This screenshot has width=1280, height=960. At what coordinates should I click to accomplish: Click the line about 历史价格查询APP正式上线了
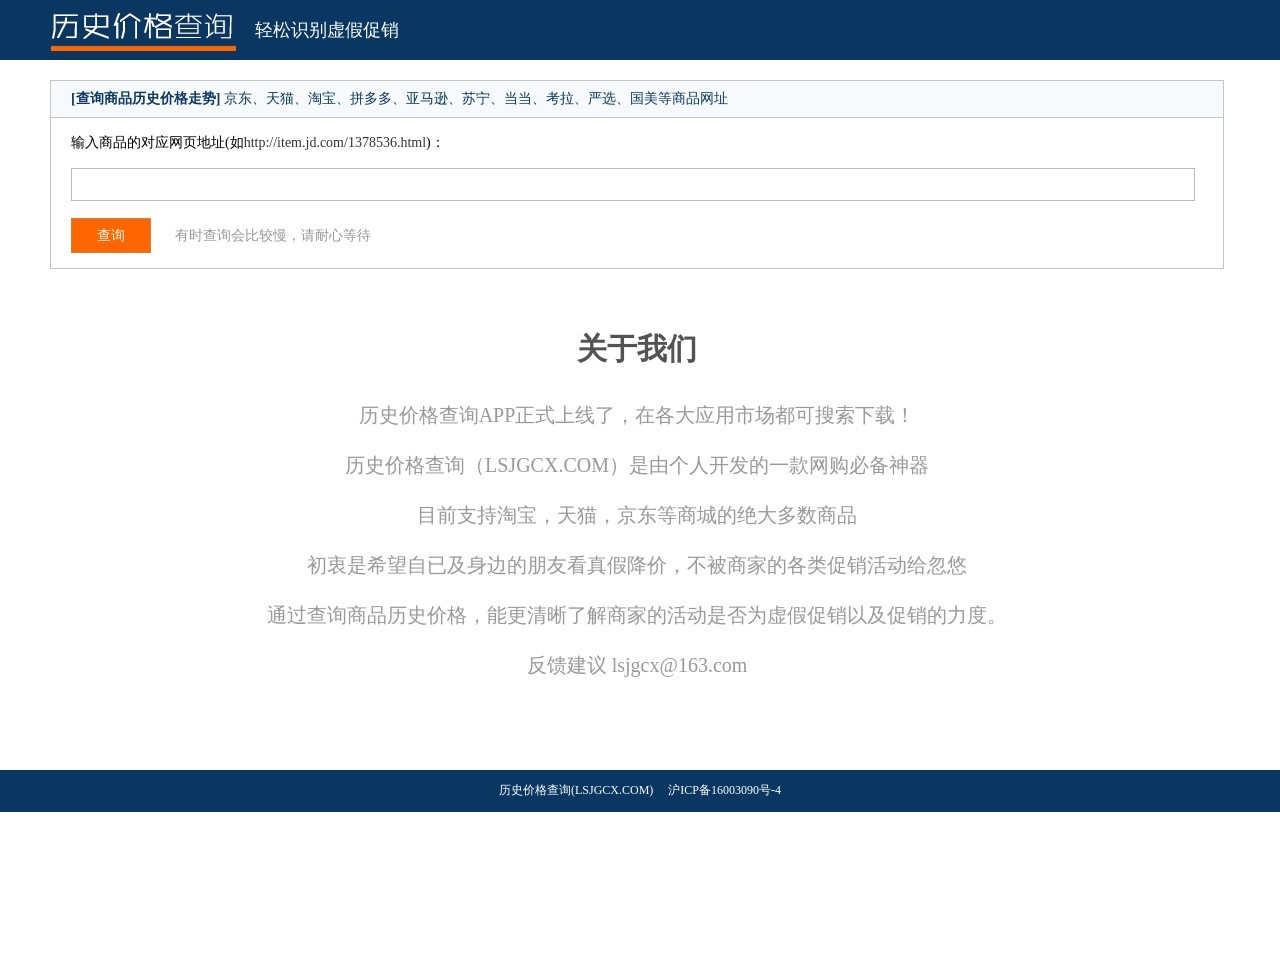click(637, 415)
